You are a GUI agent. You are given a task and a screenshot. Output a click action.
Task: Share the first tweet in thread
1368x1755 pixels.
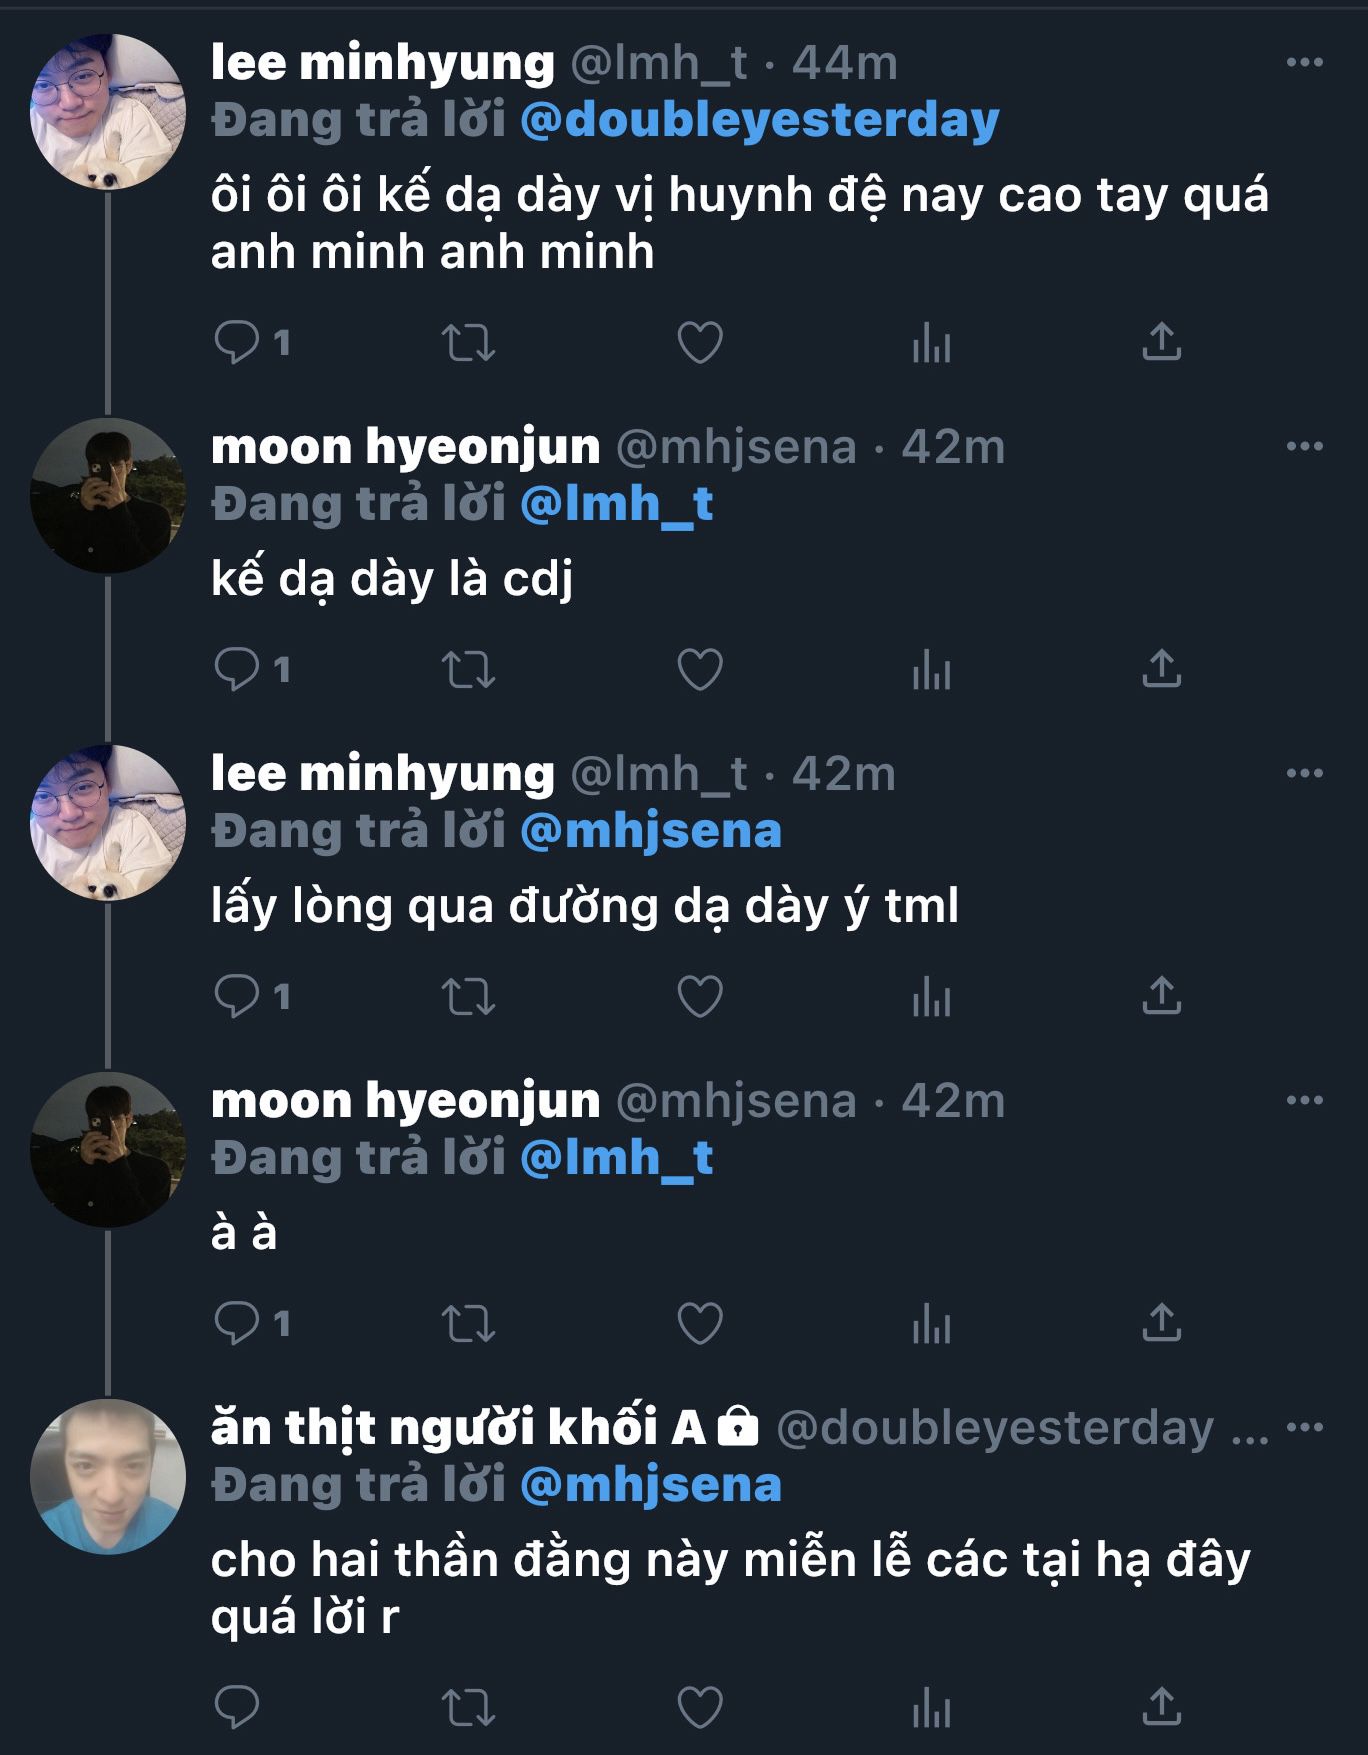coord(1161,342)
